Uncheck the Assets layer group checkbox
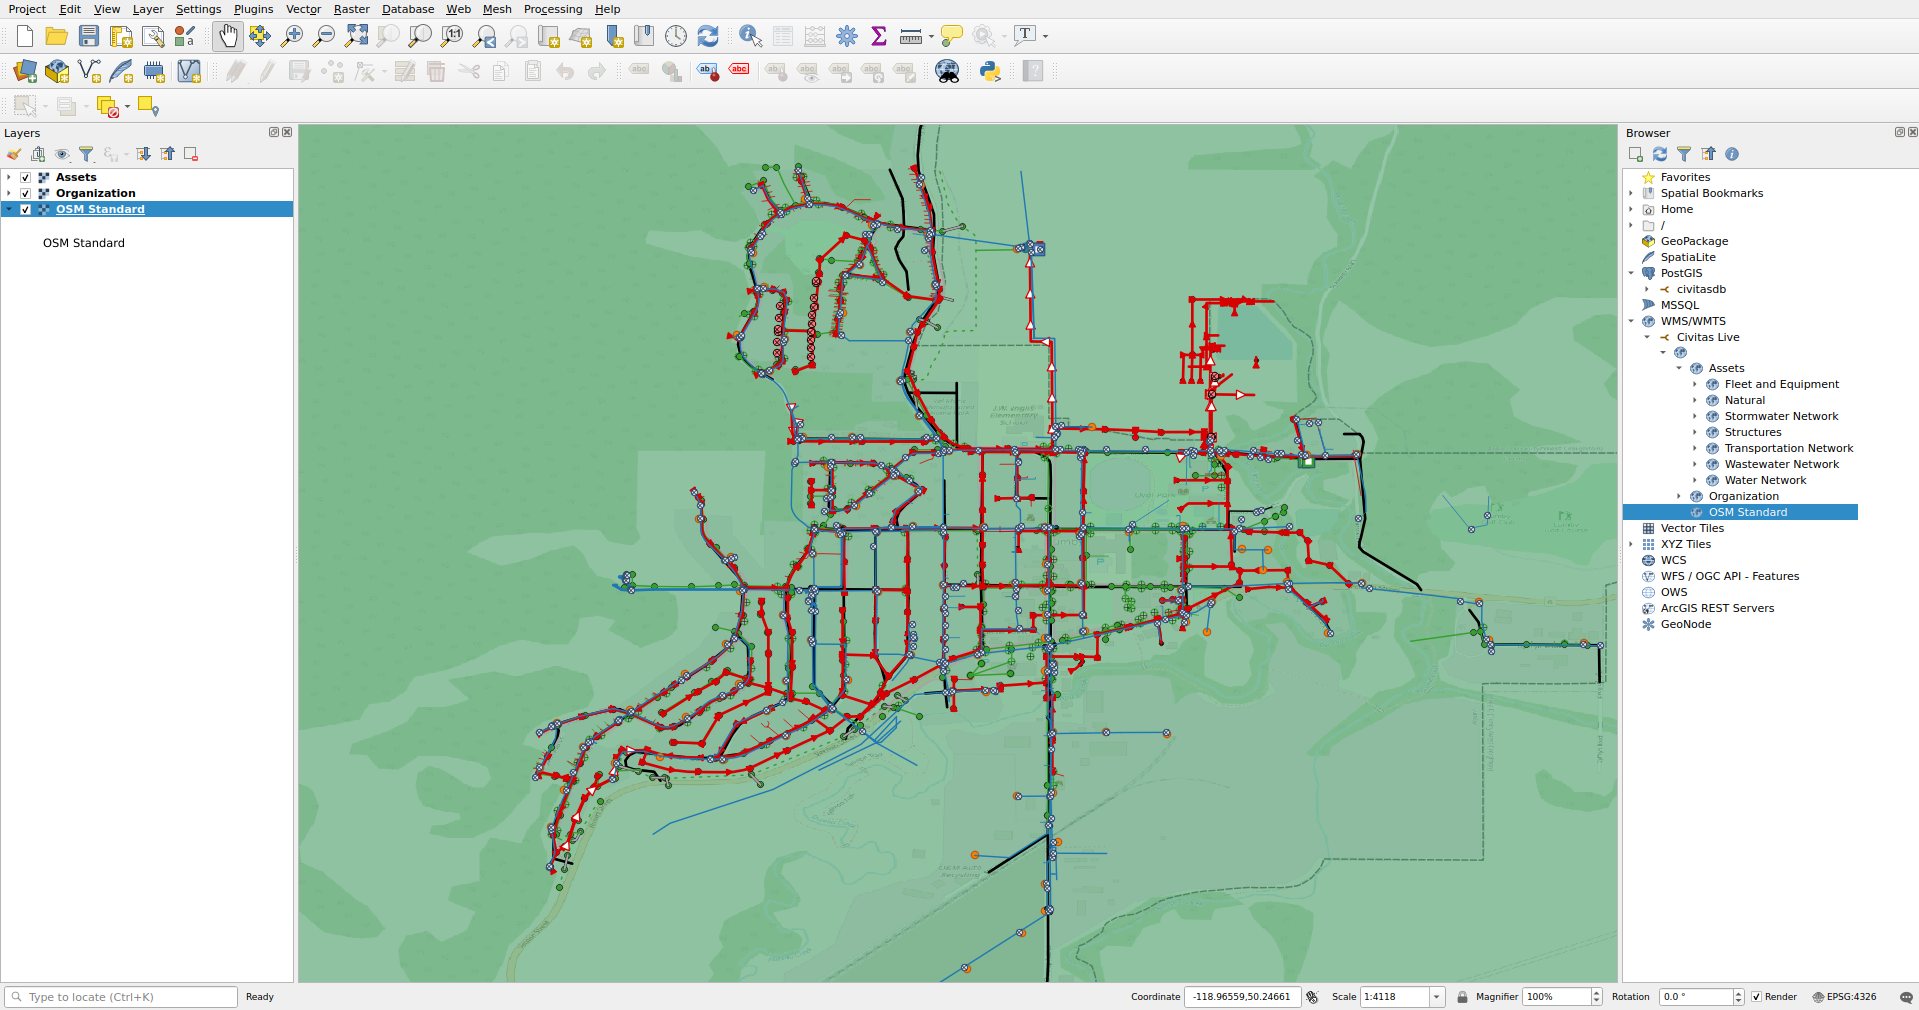The image size is (1919, 1010). point(26,177)
